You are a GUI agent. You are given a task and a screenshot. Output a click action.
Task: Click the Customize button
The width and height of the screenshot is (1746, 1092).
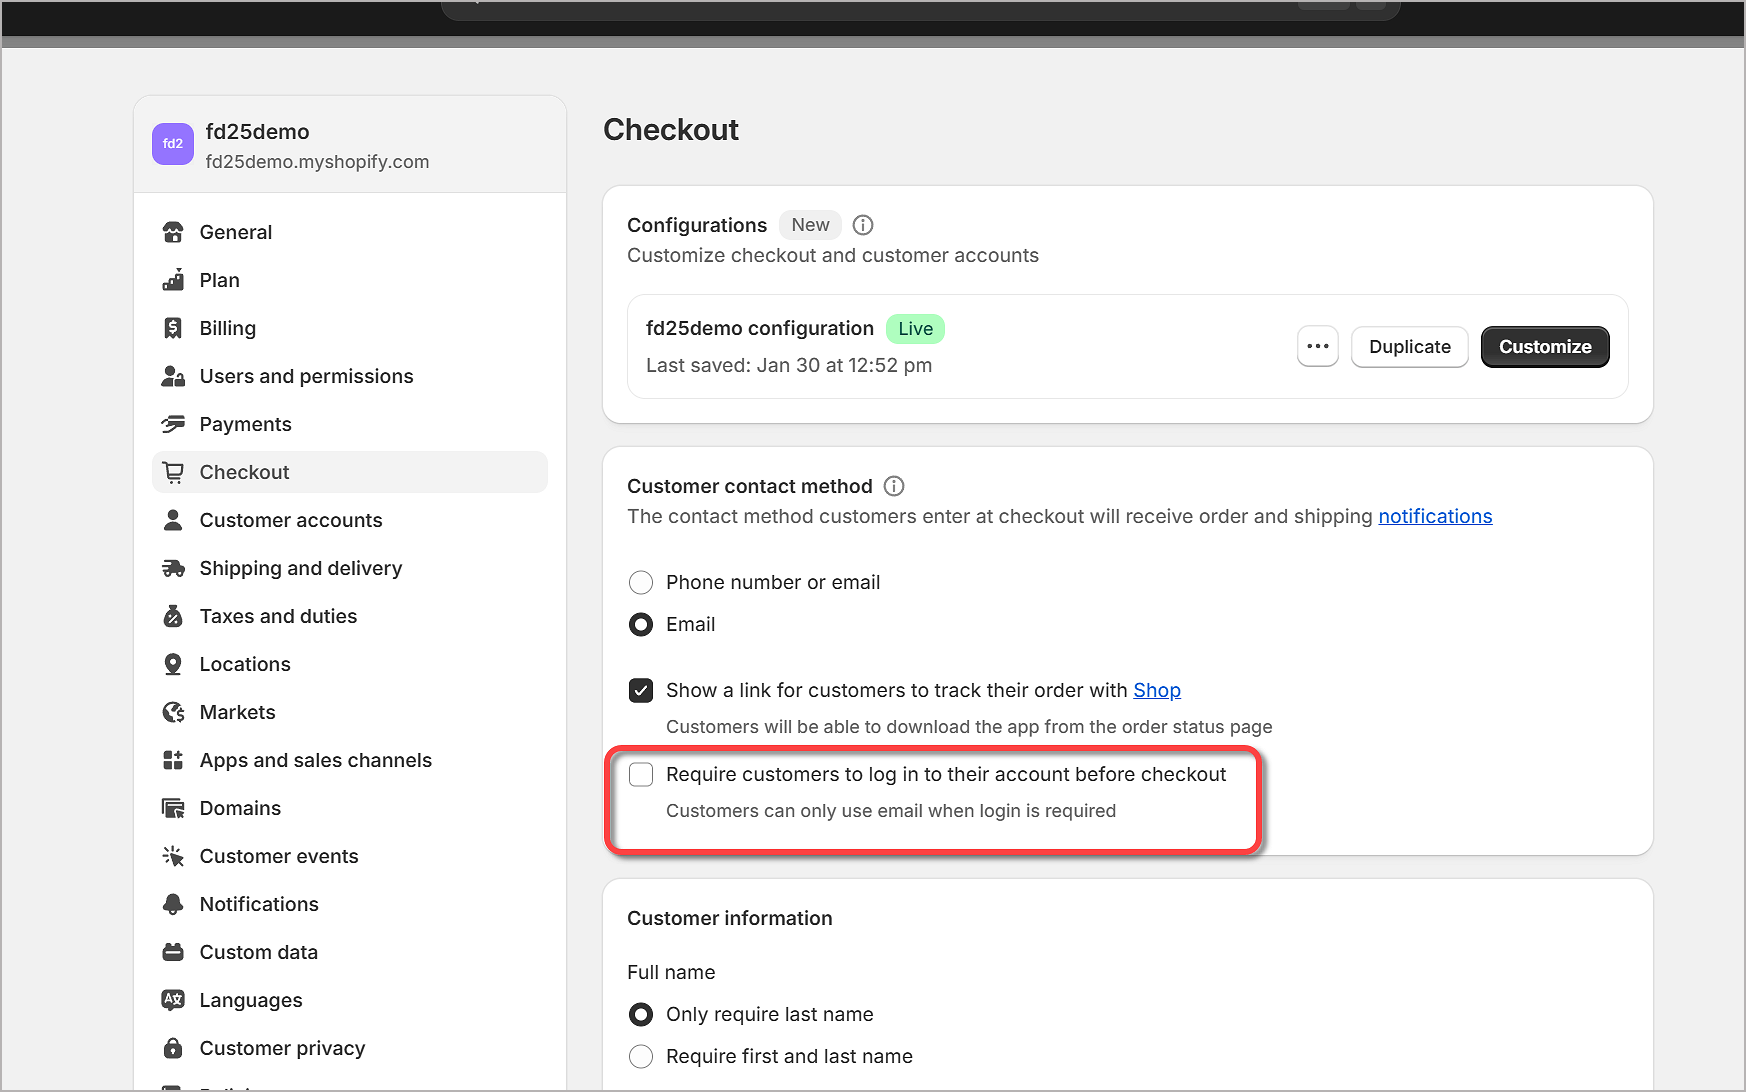coord(1544,347)
